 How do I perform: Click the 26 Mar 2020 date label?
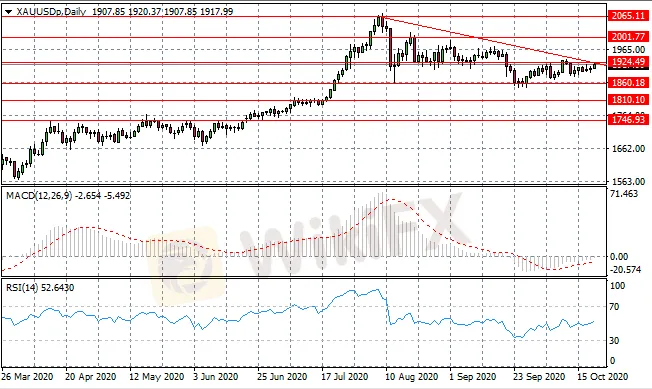click(27, 377)
